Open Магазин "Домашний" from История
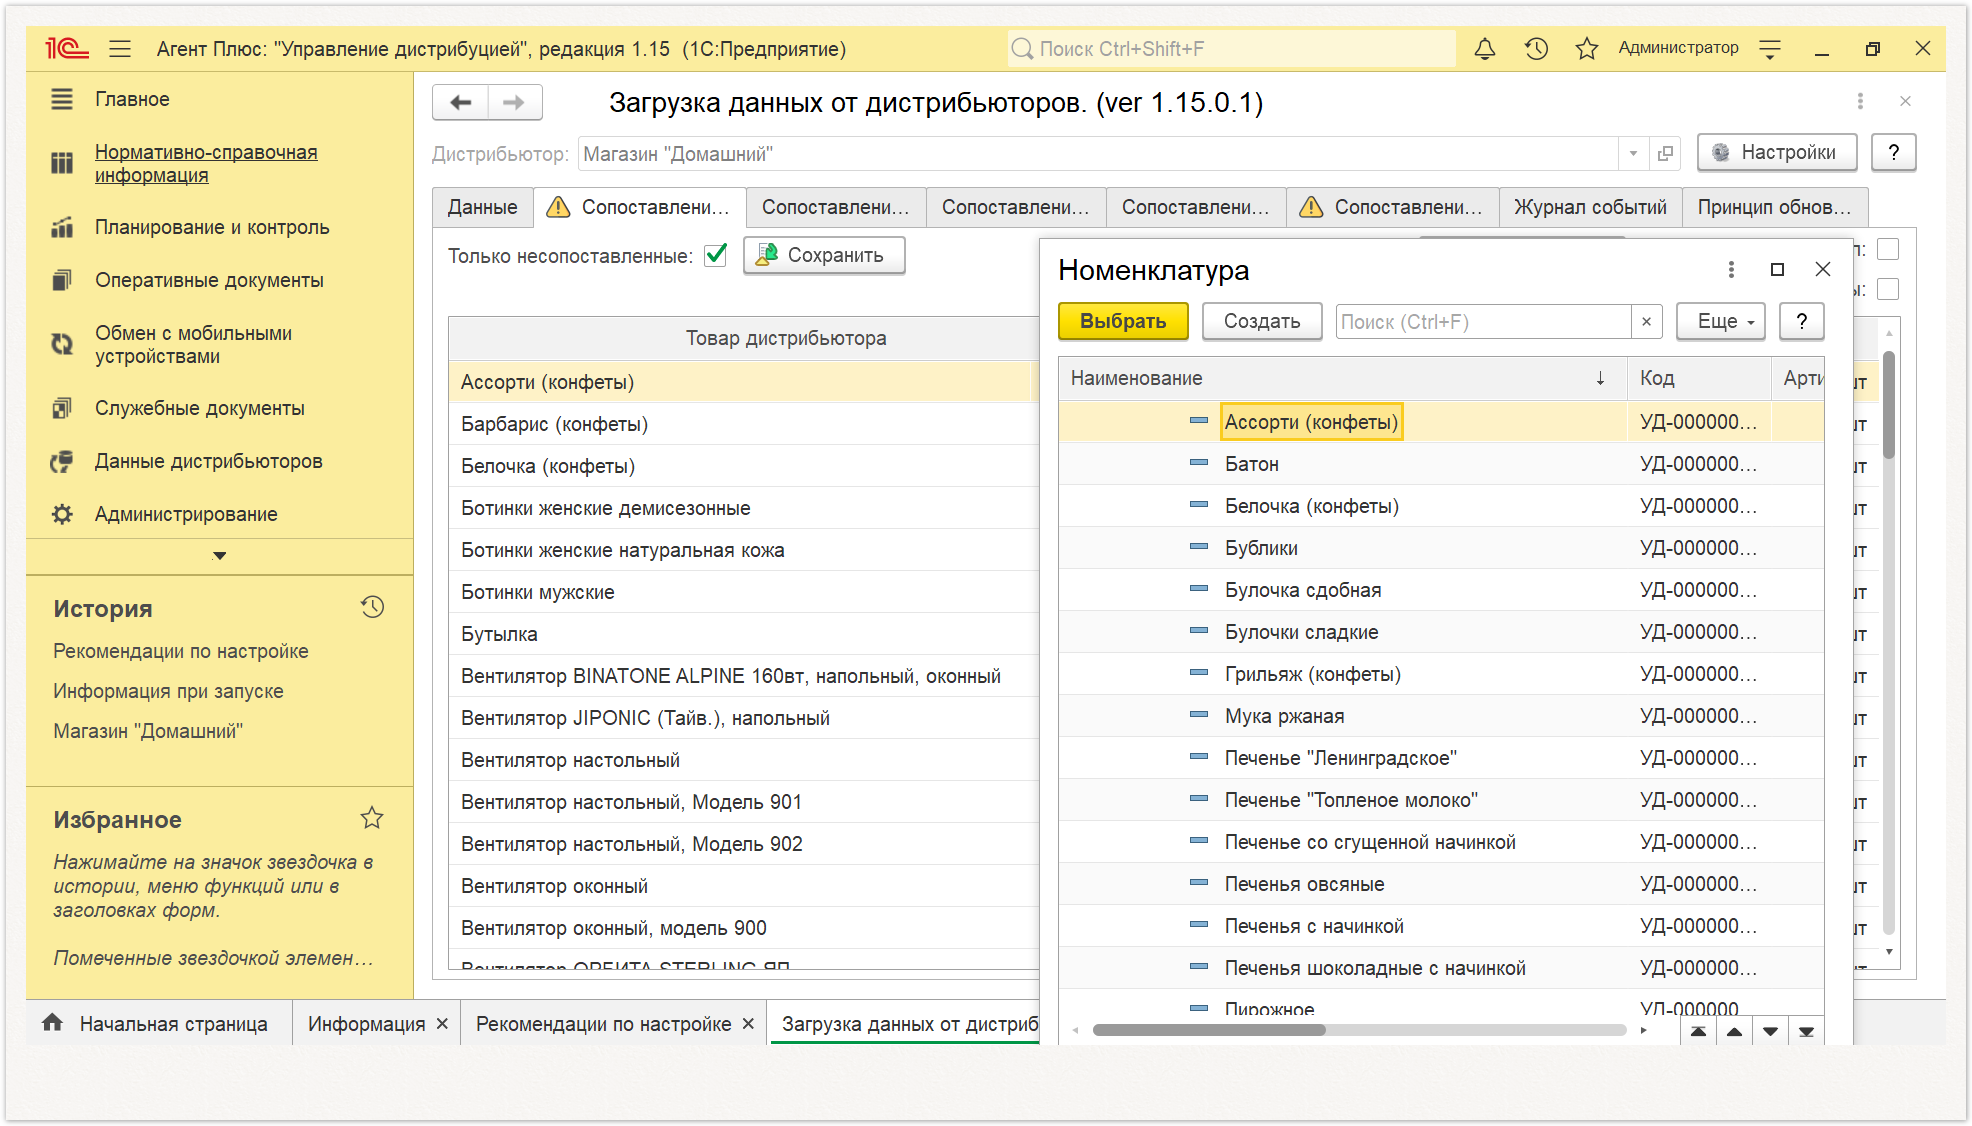The height and width of the screenshot is (1126, 1972). [148, 731]
